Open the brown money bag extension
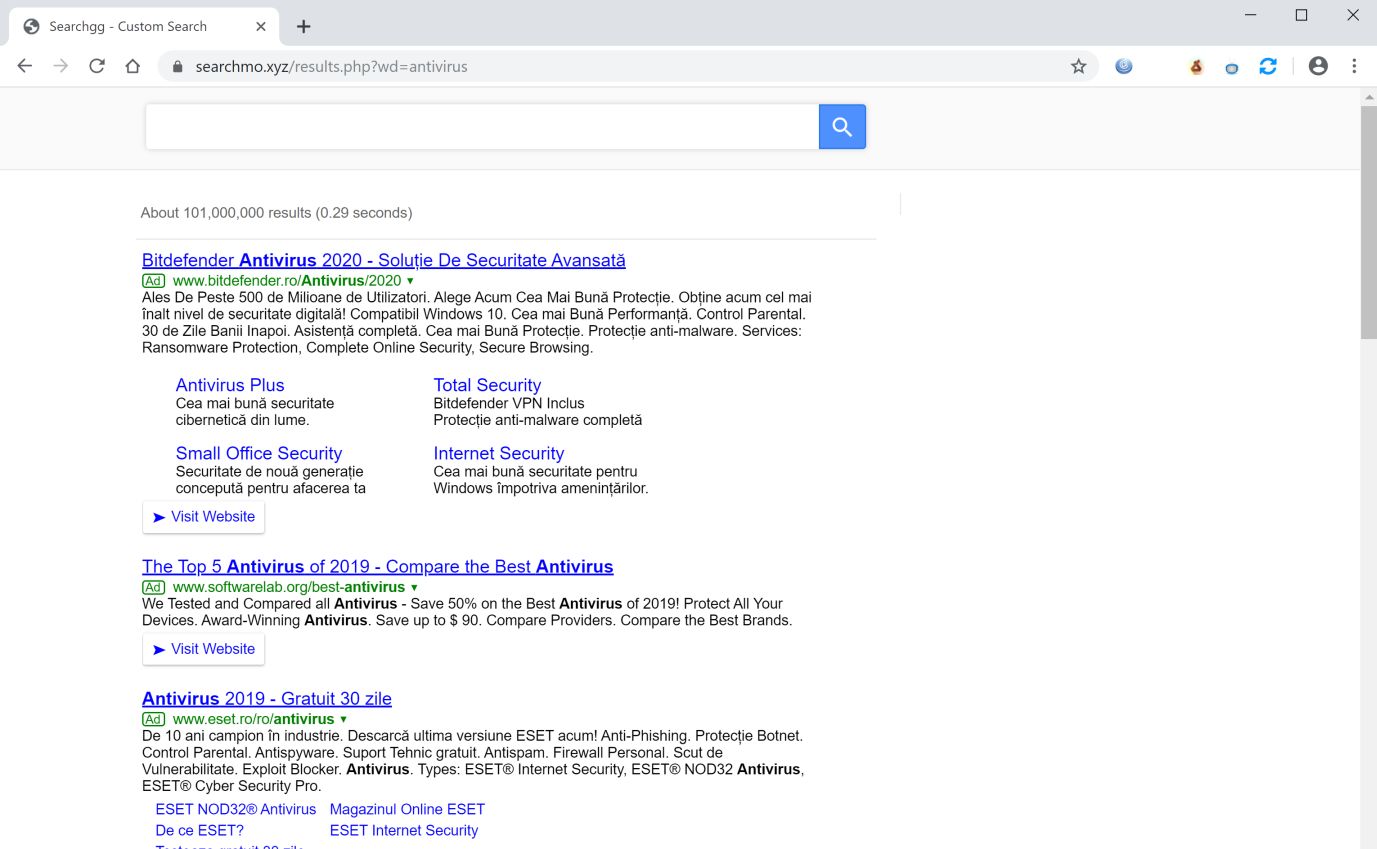Viewport: 1377px width, 849px height. [1196, 67]
